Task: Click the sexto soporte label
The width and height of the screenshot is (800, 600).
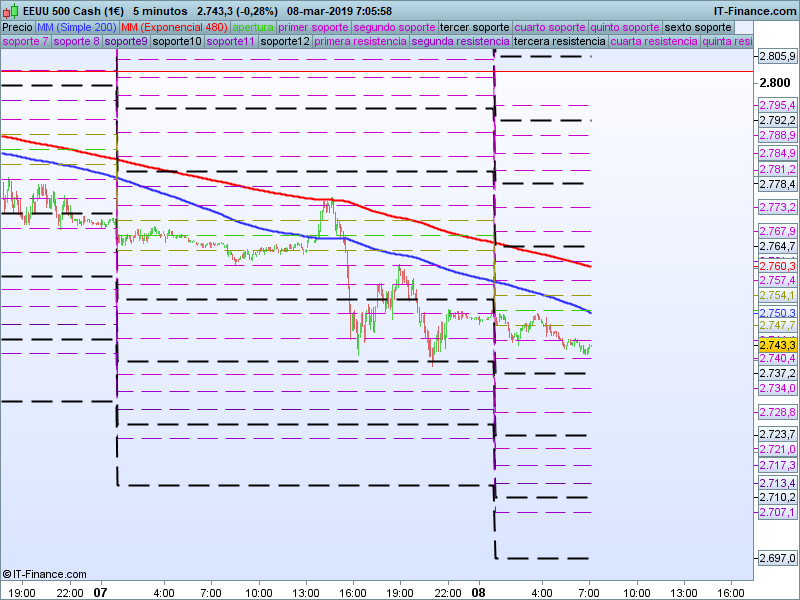Action: click(698, 28)
